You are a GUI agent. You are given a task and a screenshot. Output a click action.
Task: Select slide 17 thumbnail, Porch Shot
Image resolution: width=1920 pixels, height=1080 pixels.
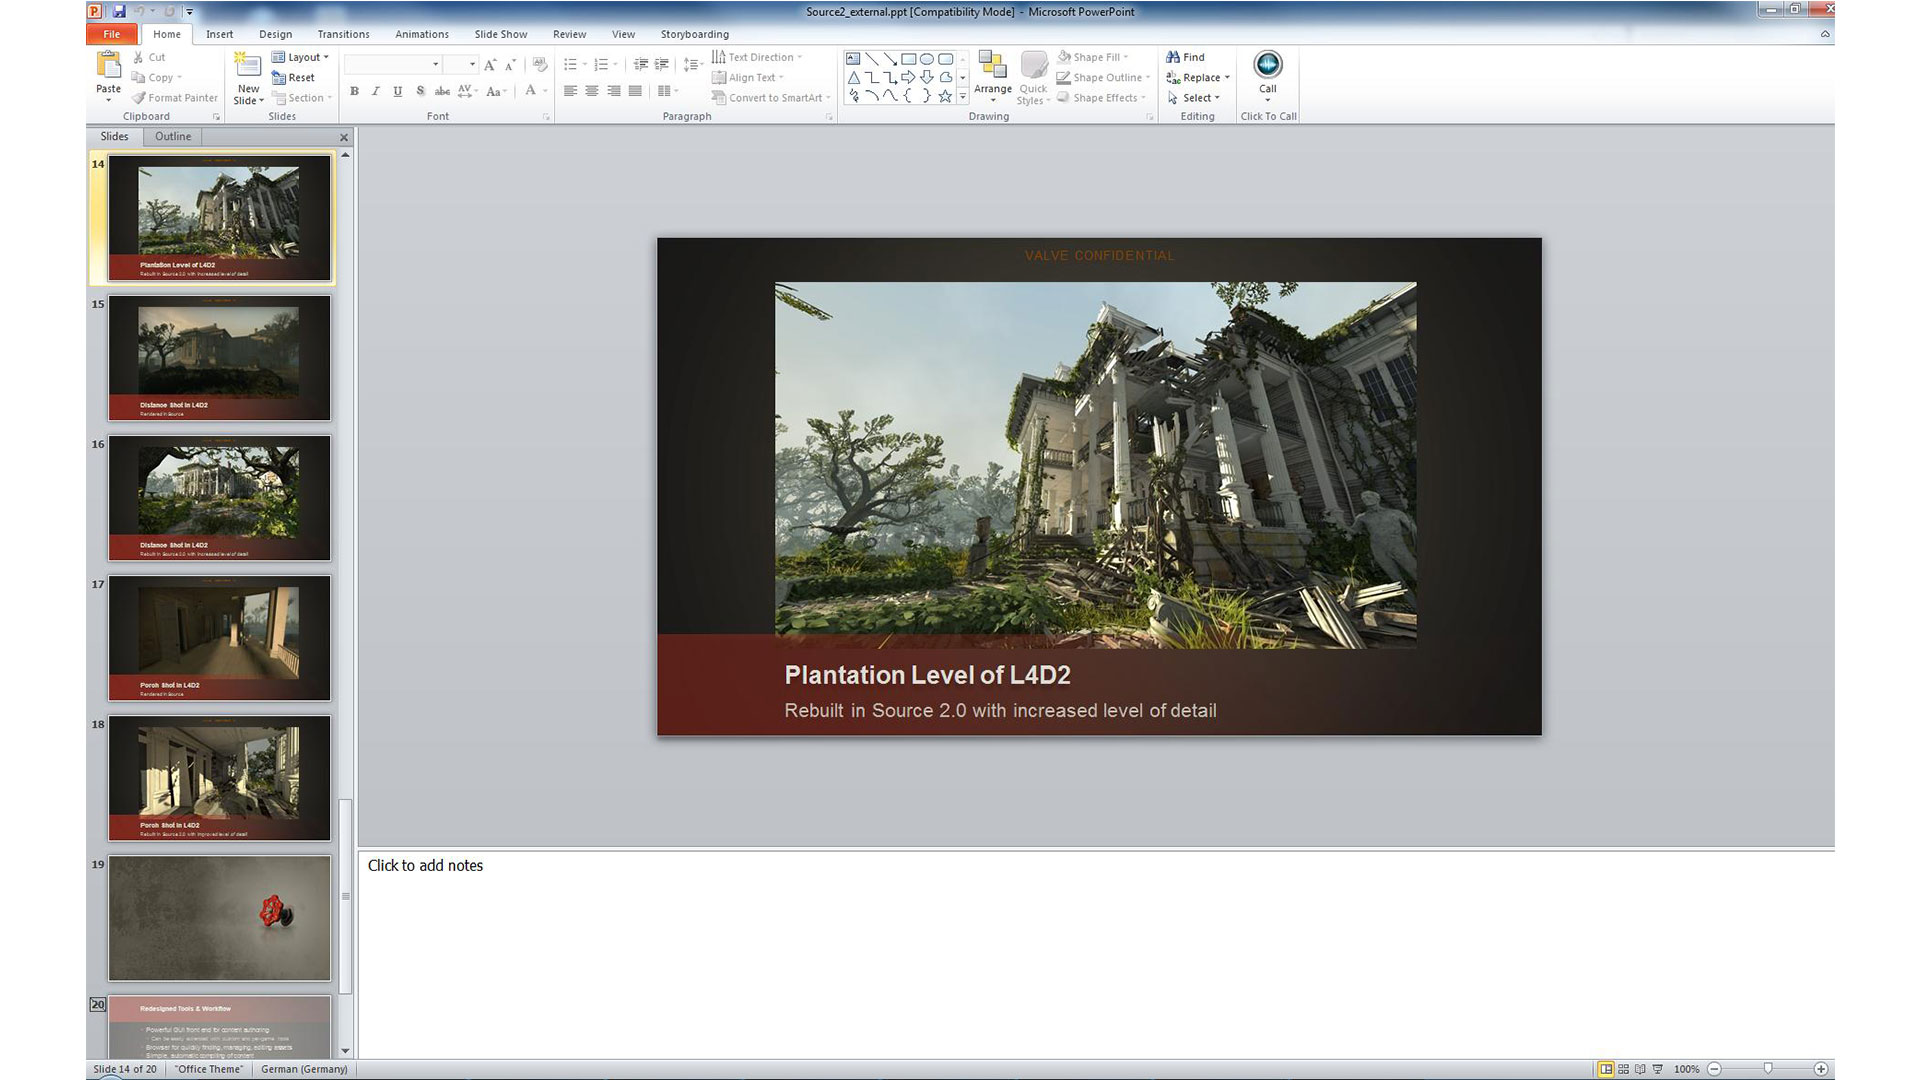(x=219, y=638)
